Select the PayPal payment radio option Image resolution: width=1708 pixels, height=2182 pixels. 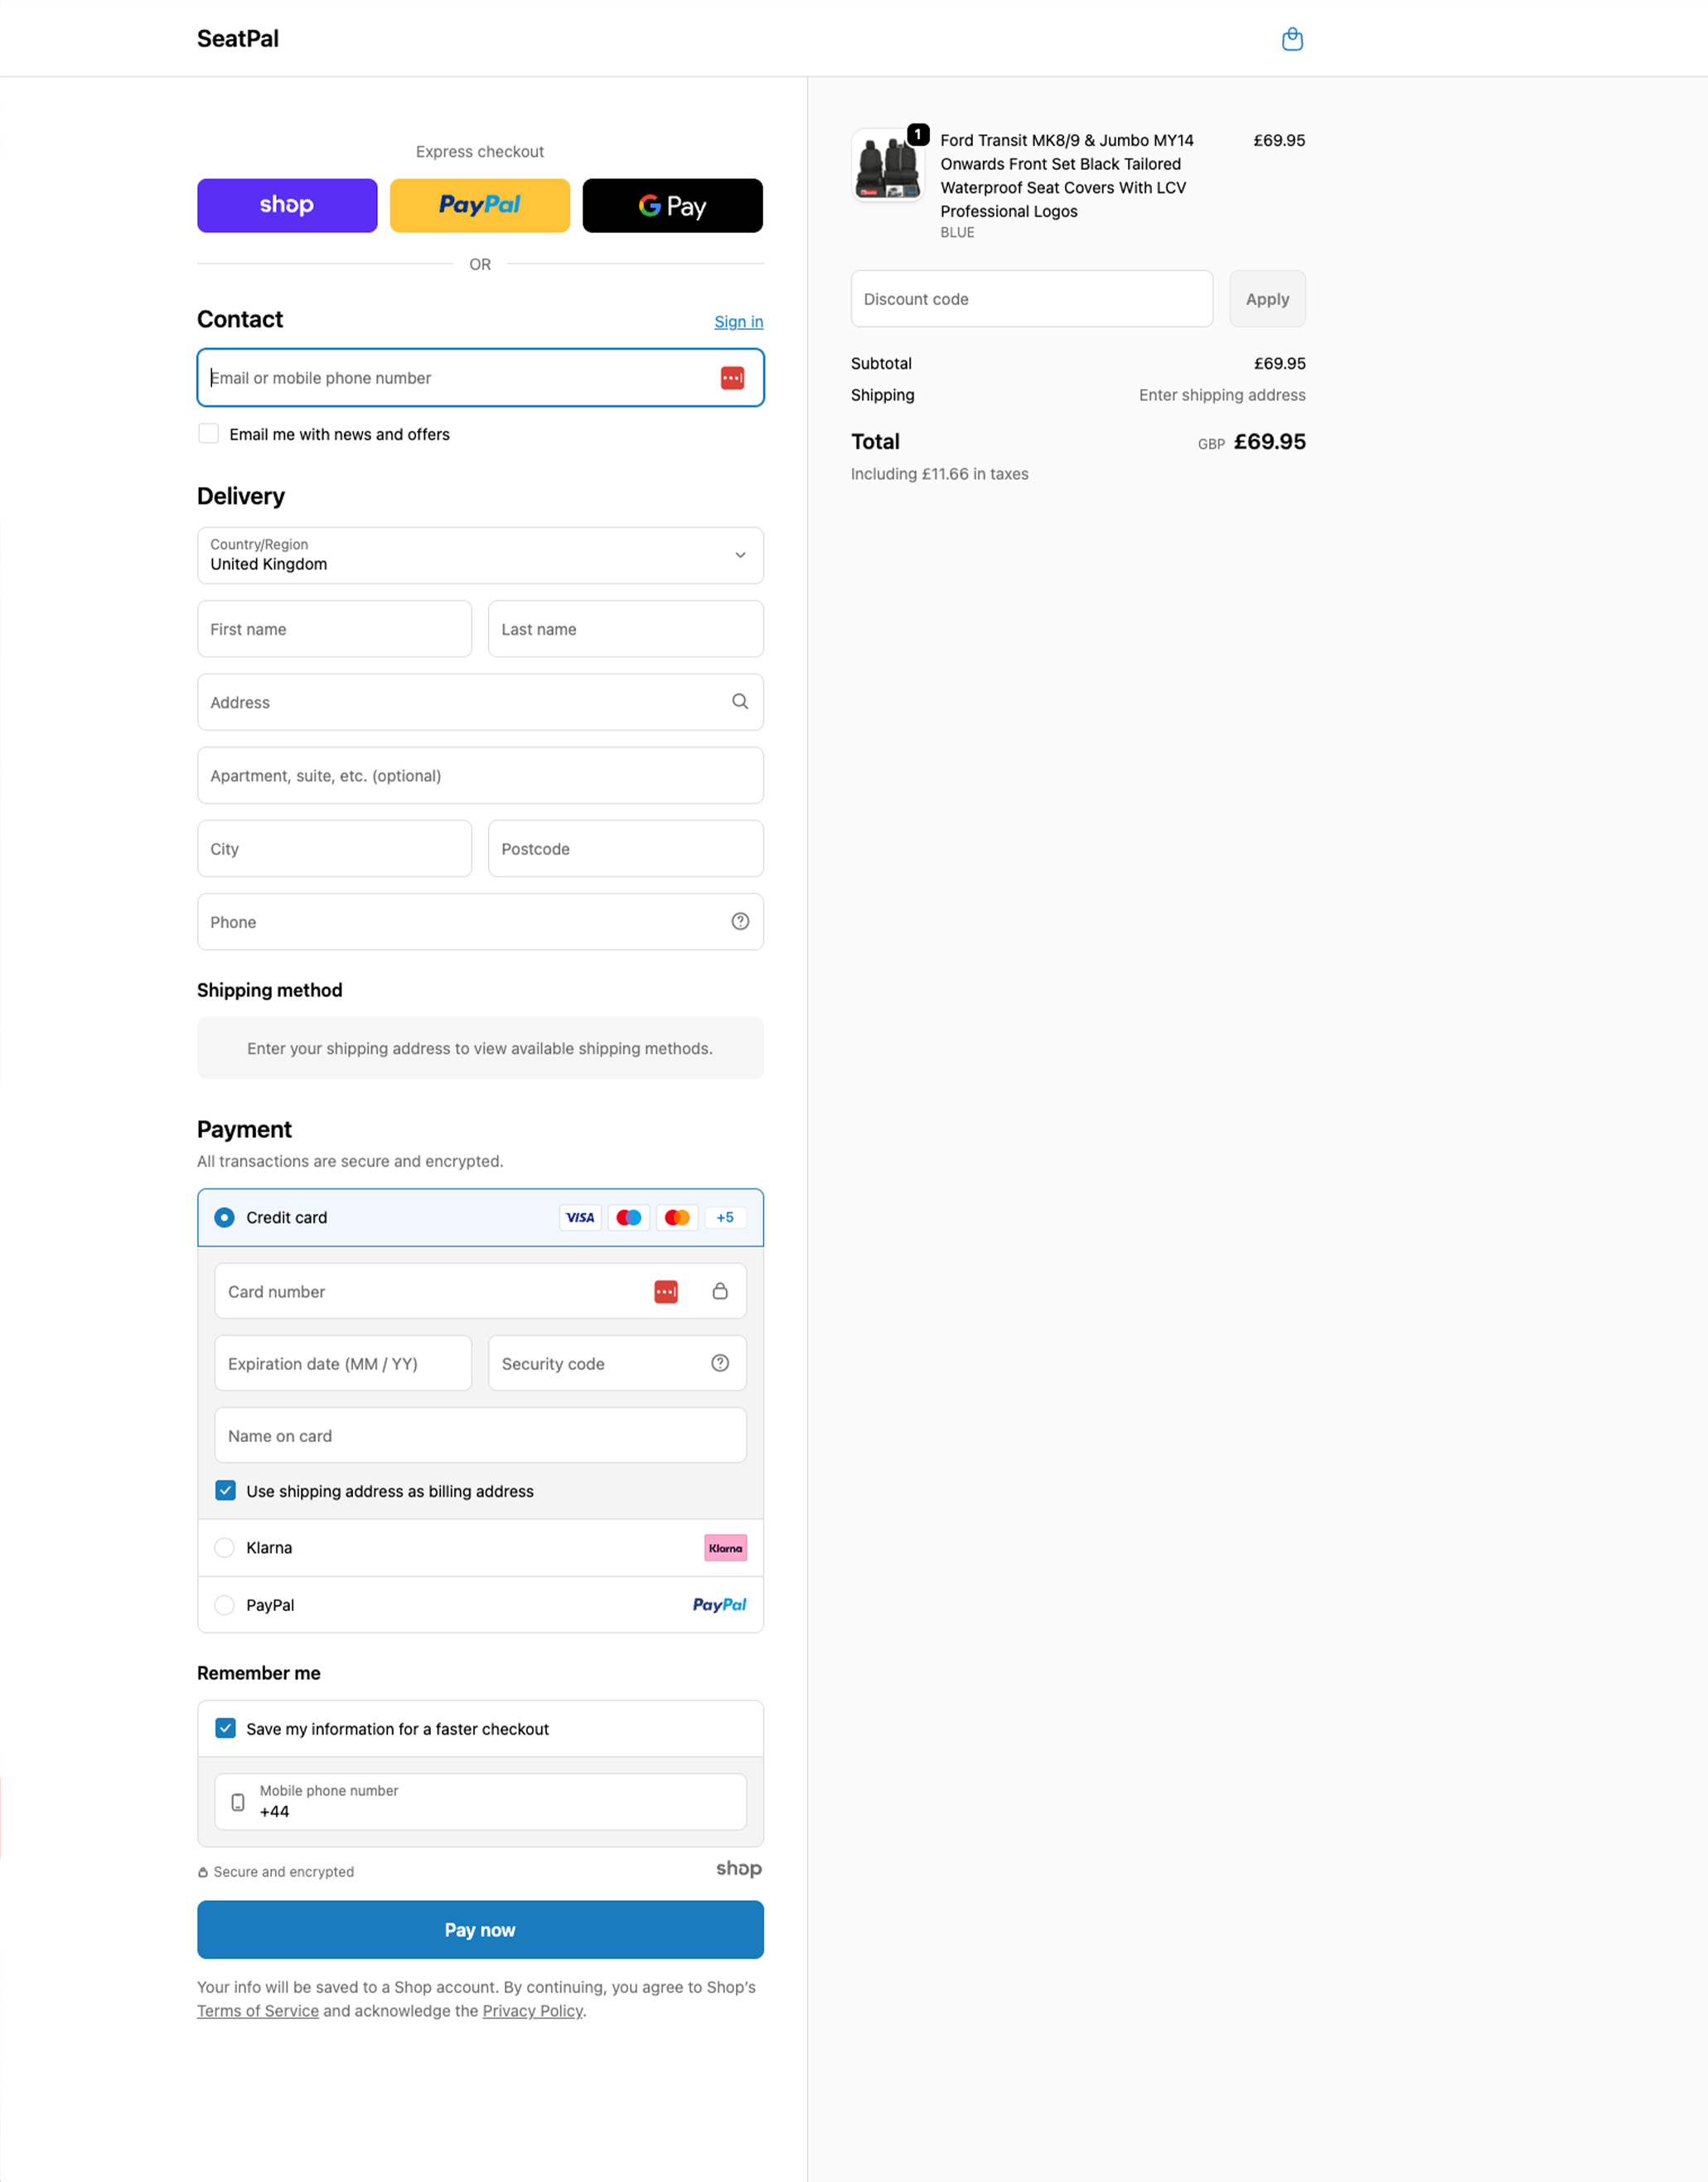225,1604
